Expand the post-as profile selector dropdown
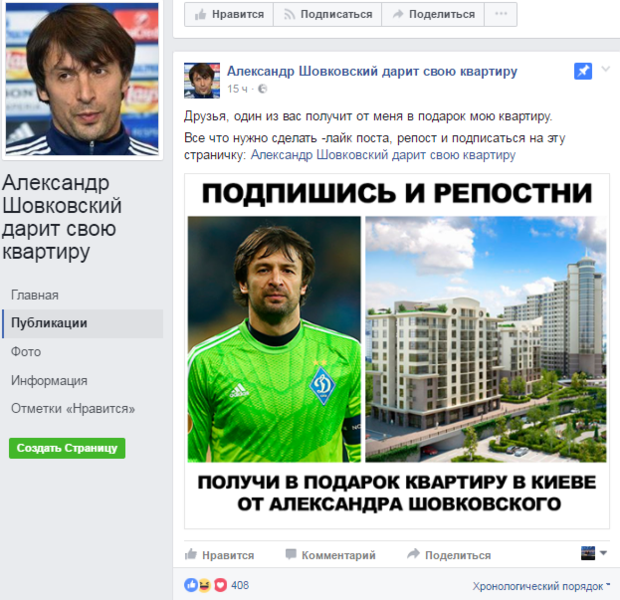The height and width of the screenshot is (600, 620). pos(594,553)
